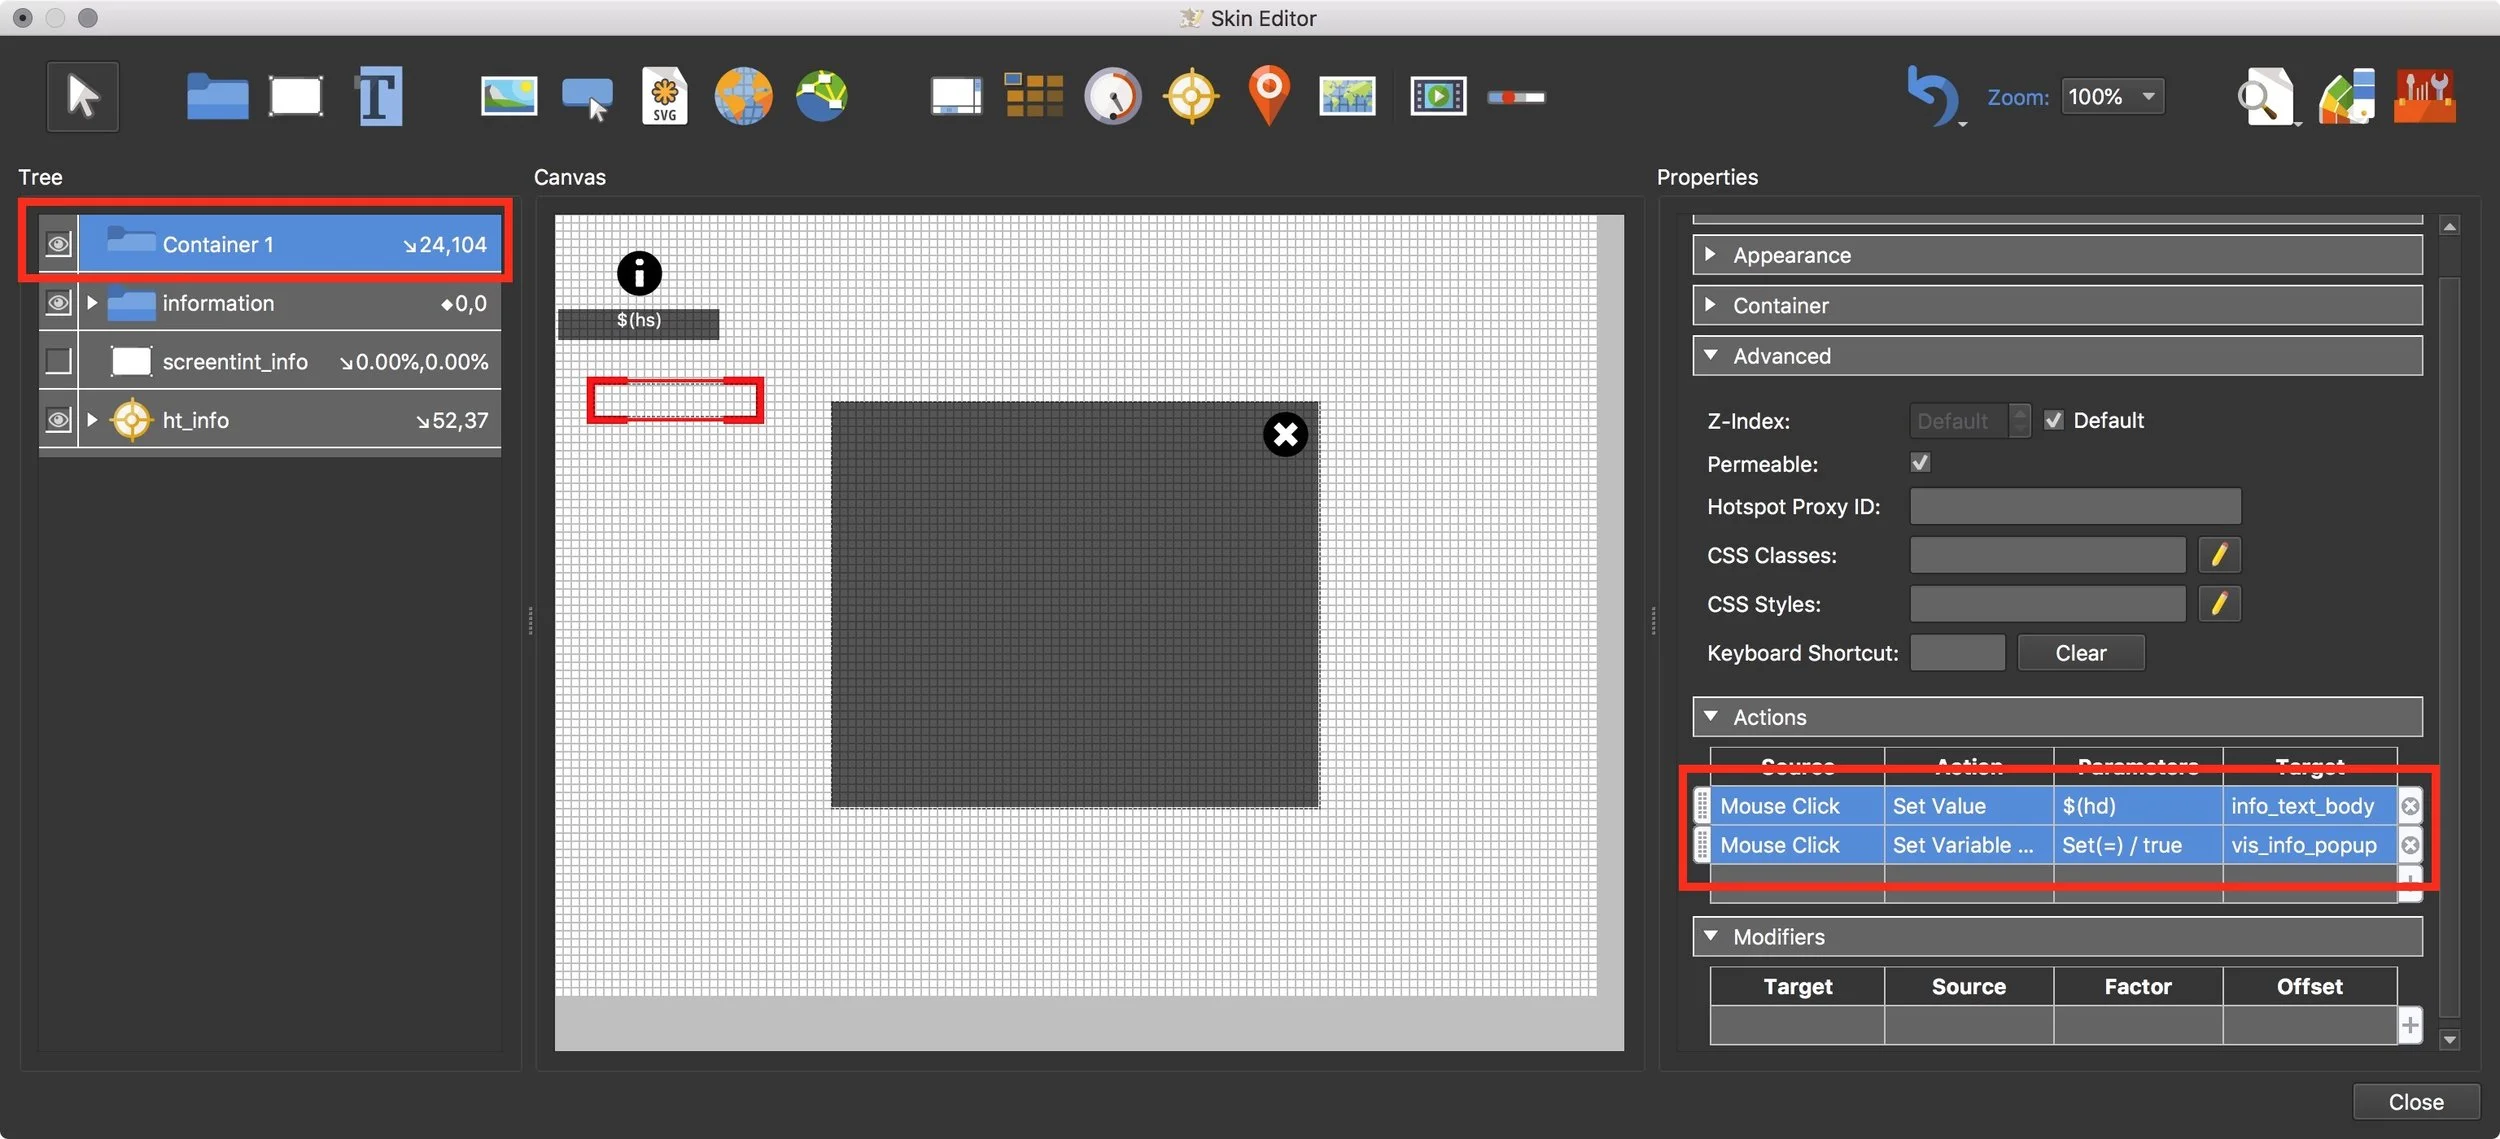Click the CSS Classes input field
The width and height of the screenshot is (2500, 1139).
(2047, 555)
